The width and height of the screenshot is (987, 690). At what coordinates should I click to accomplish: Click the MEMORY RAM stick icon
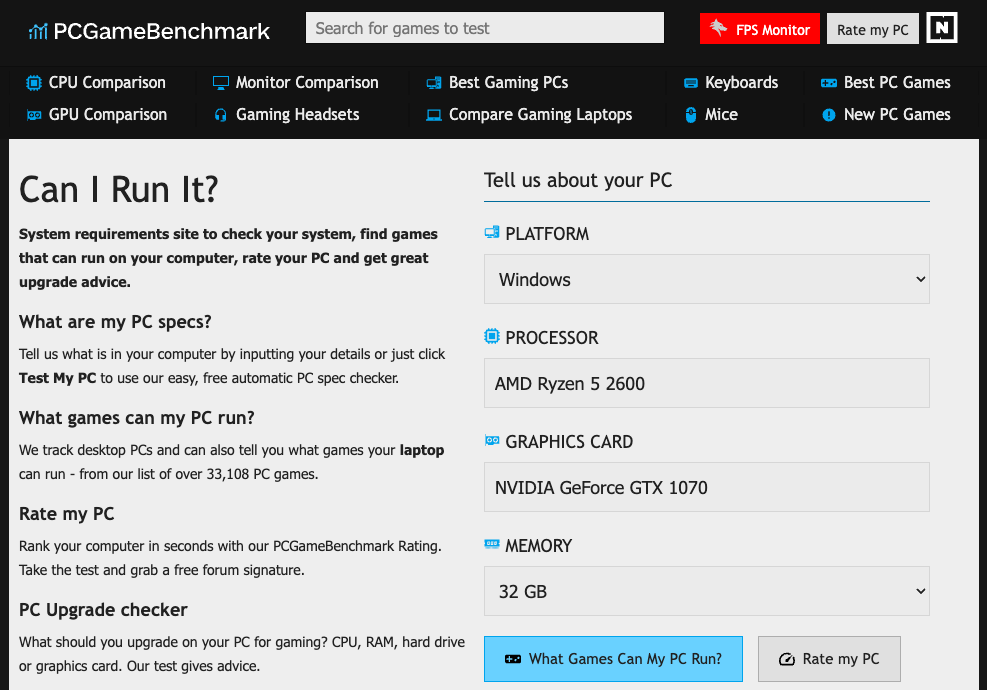(x=492, y=544)
